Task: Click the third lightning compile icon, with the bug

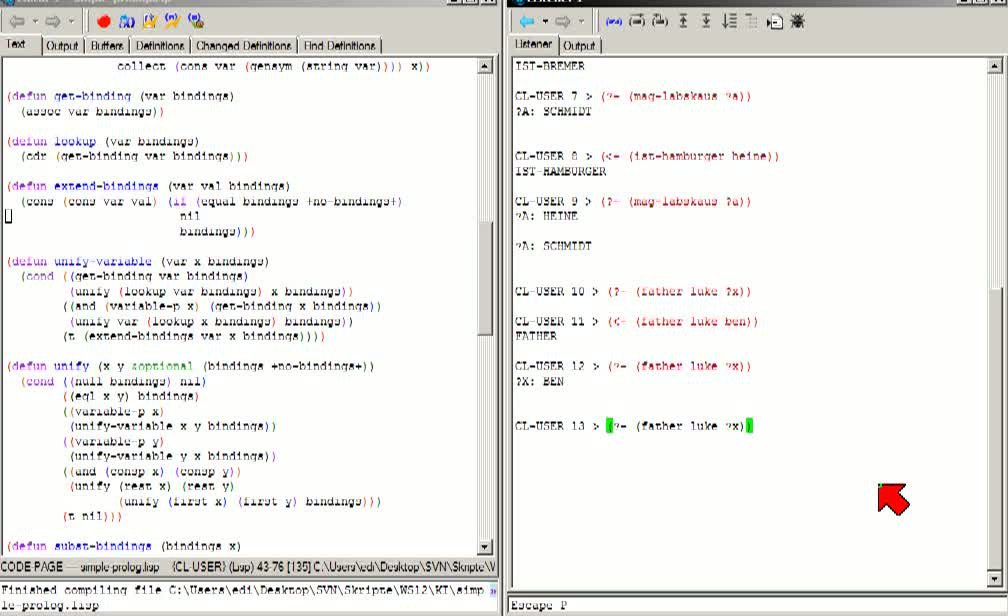Action: [x=196, y=21]
